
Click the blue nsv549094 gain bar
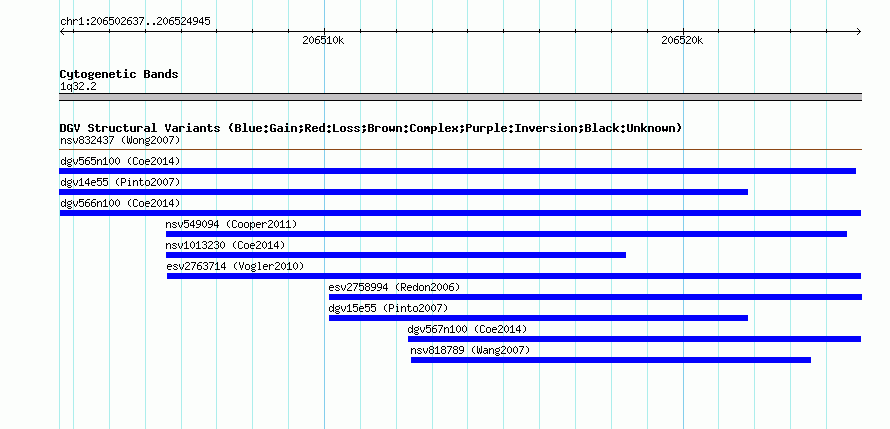[506, 234]
